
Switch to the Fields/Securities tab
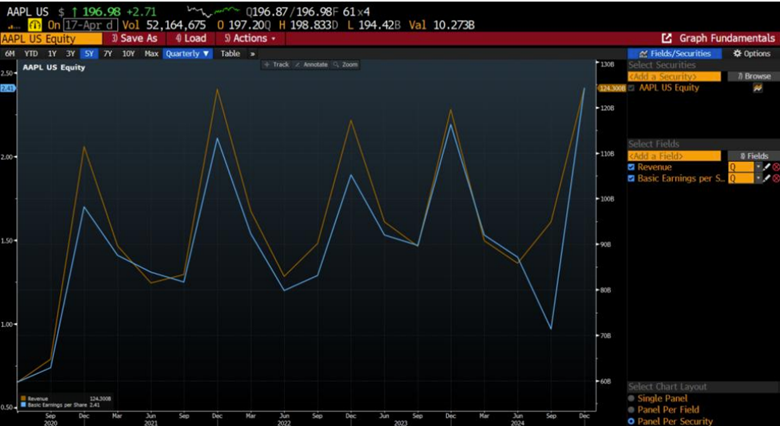pos(675,54)
